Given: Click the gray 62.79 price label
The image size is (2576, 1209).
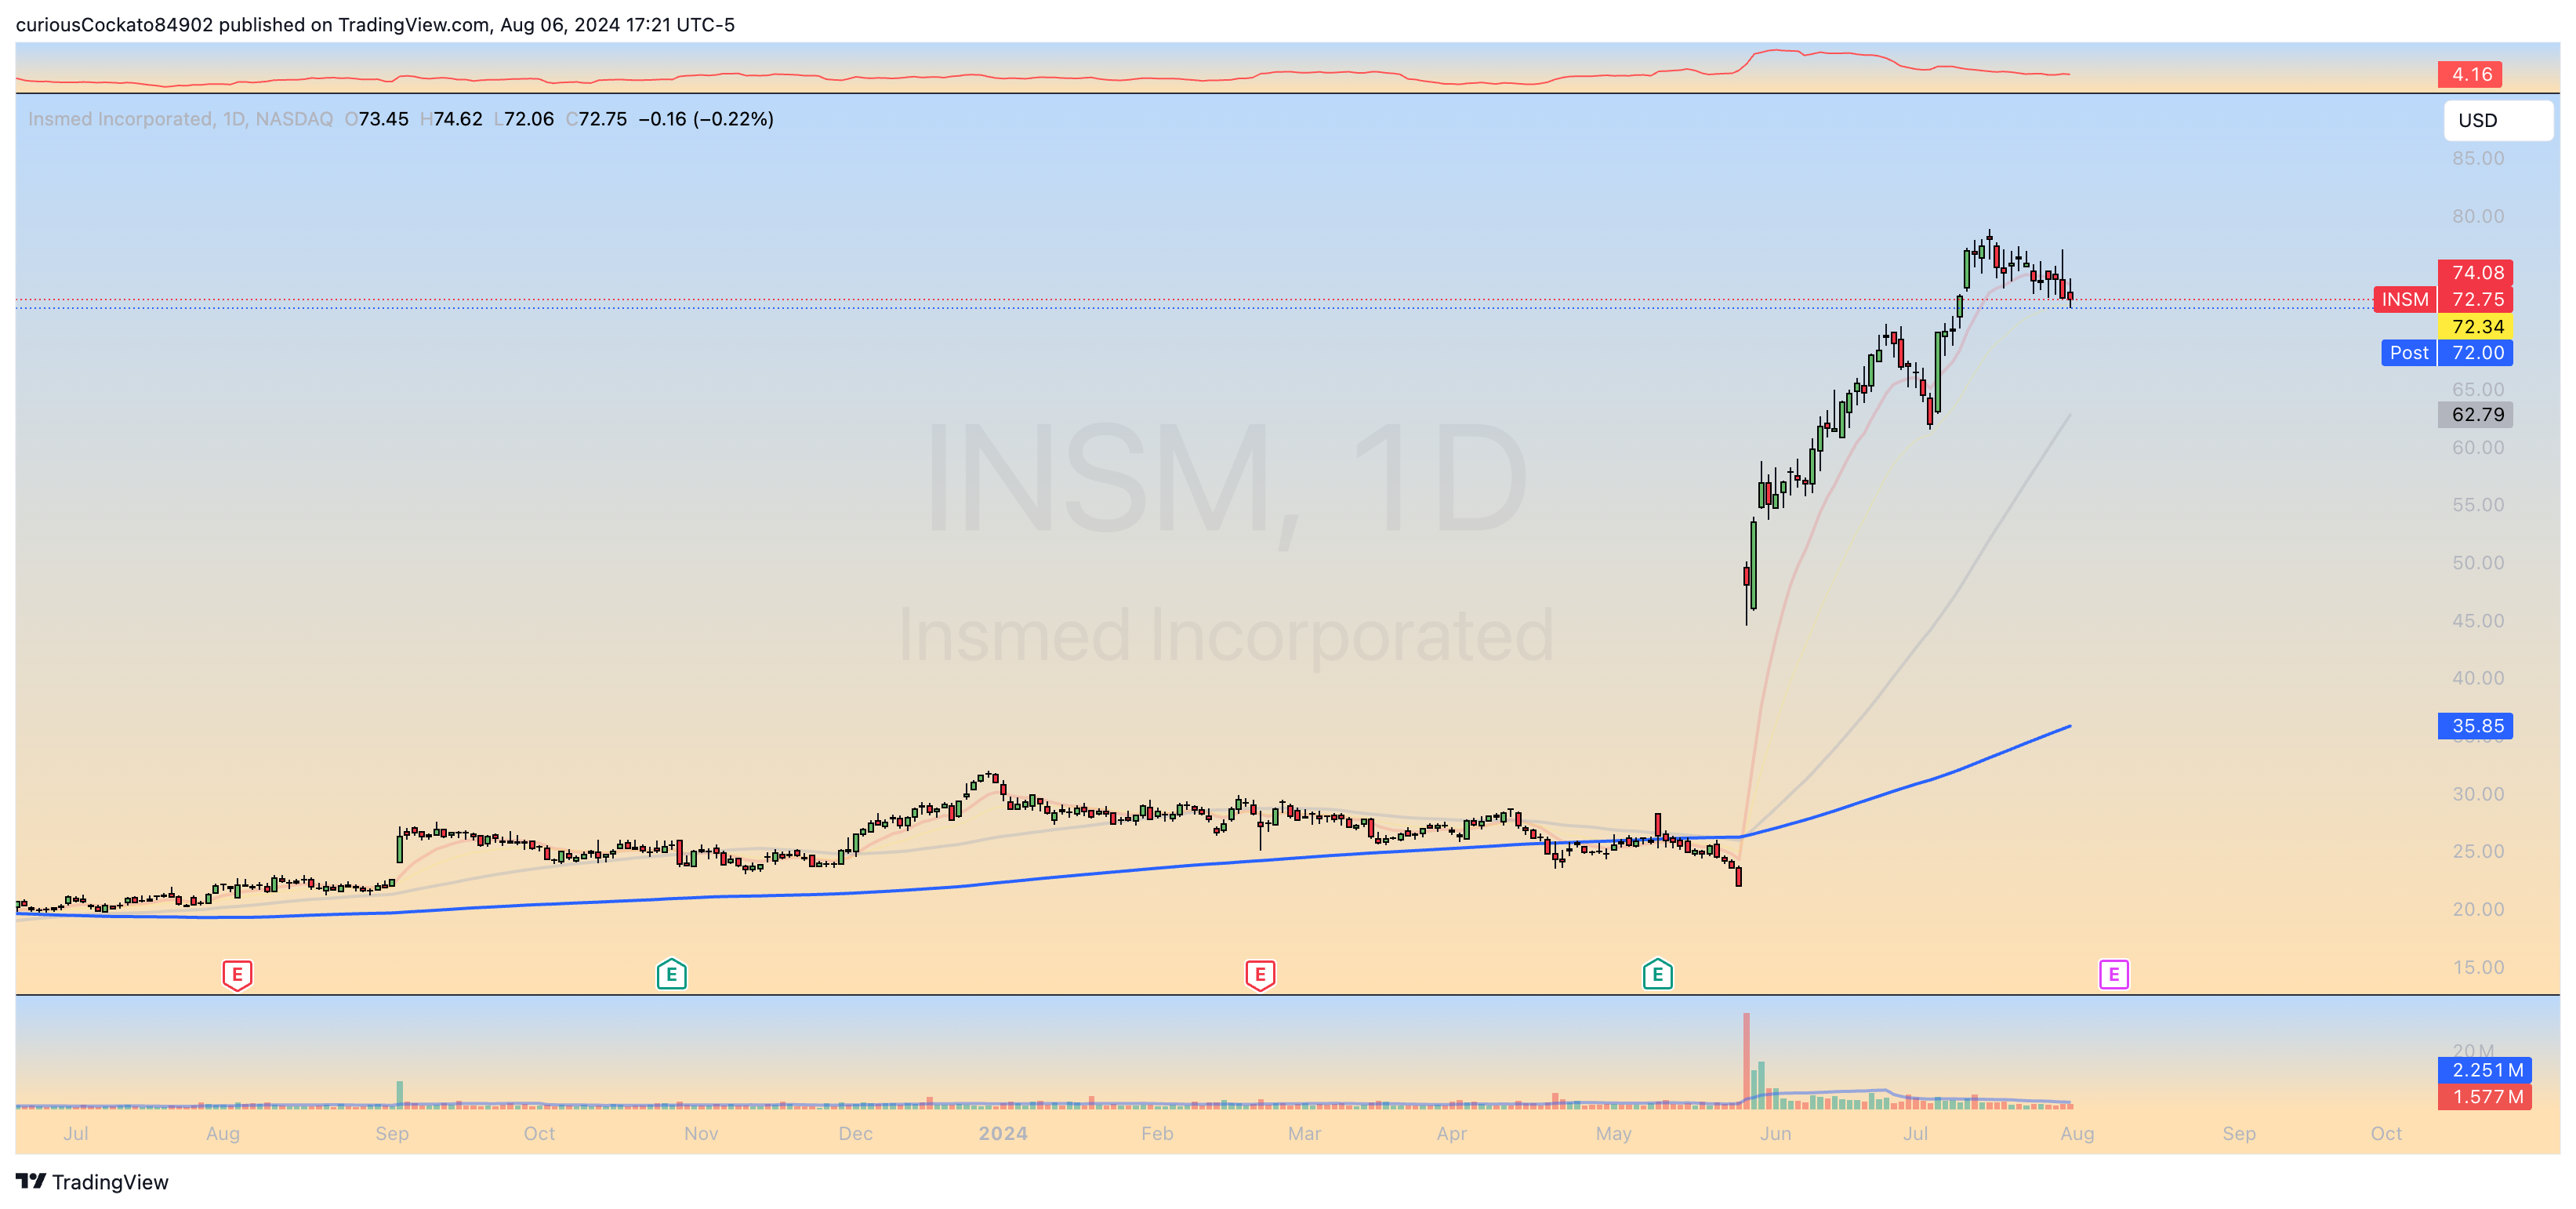Looking at the screenshot, I should coord(2476,414).
